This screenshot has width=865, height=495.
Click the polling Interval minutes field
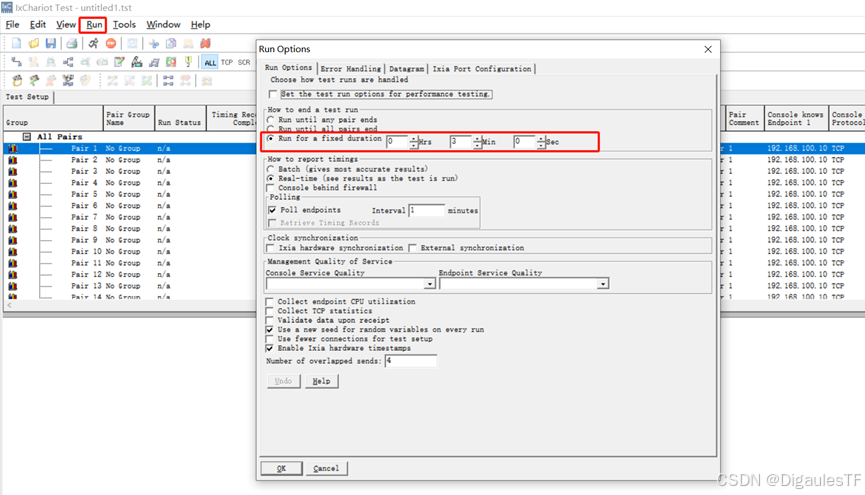coord(426,211)
